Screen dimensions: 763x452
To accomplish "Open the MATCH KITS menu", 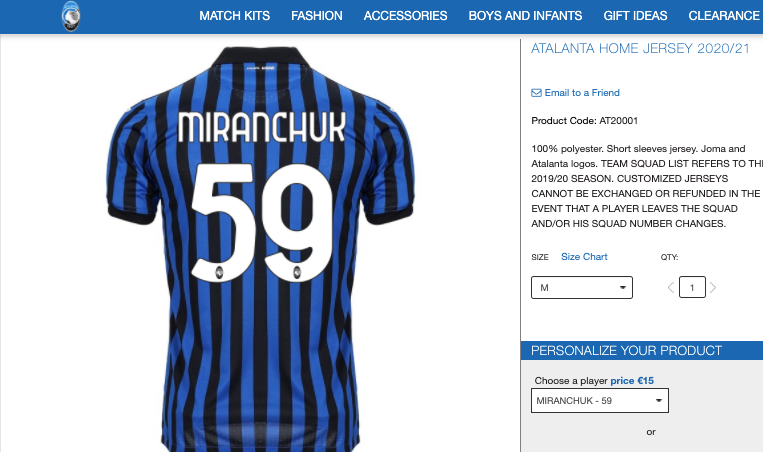I will tap(235, 16).
